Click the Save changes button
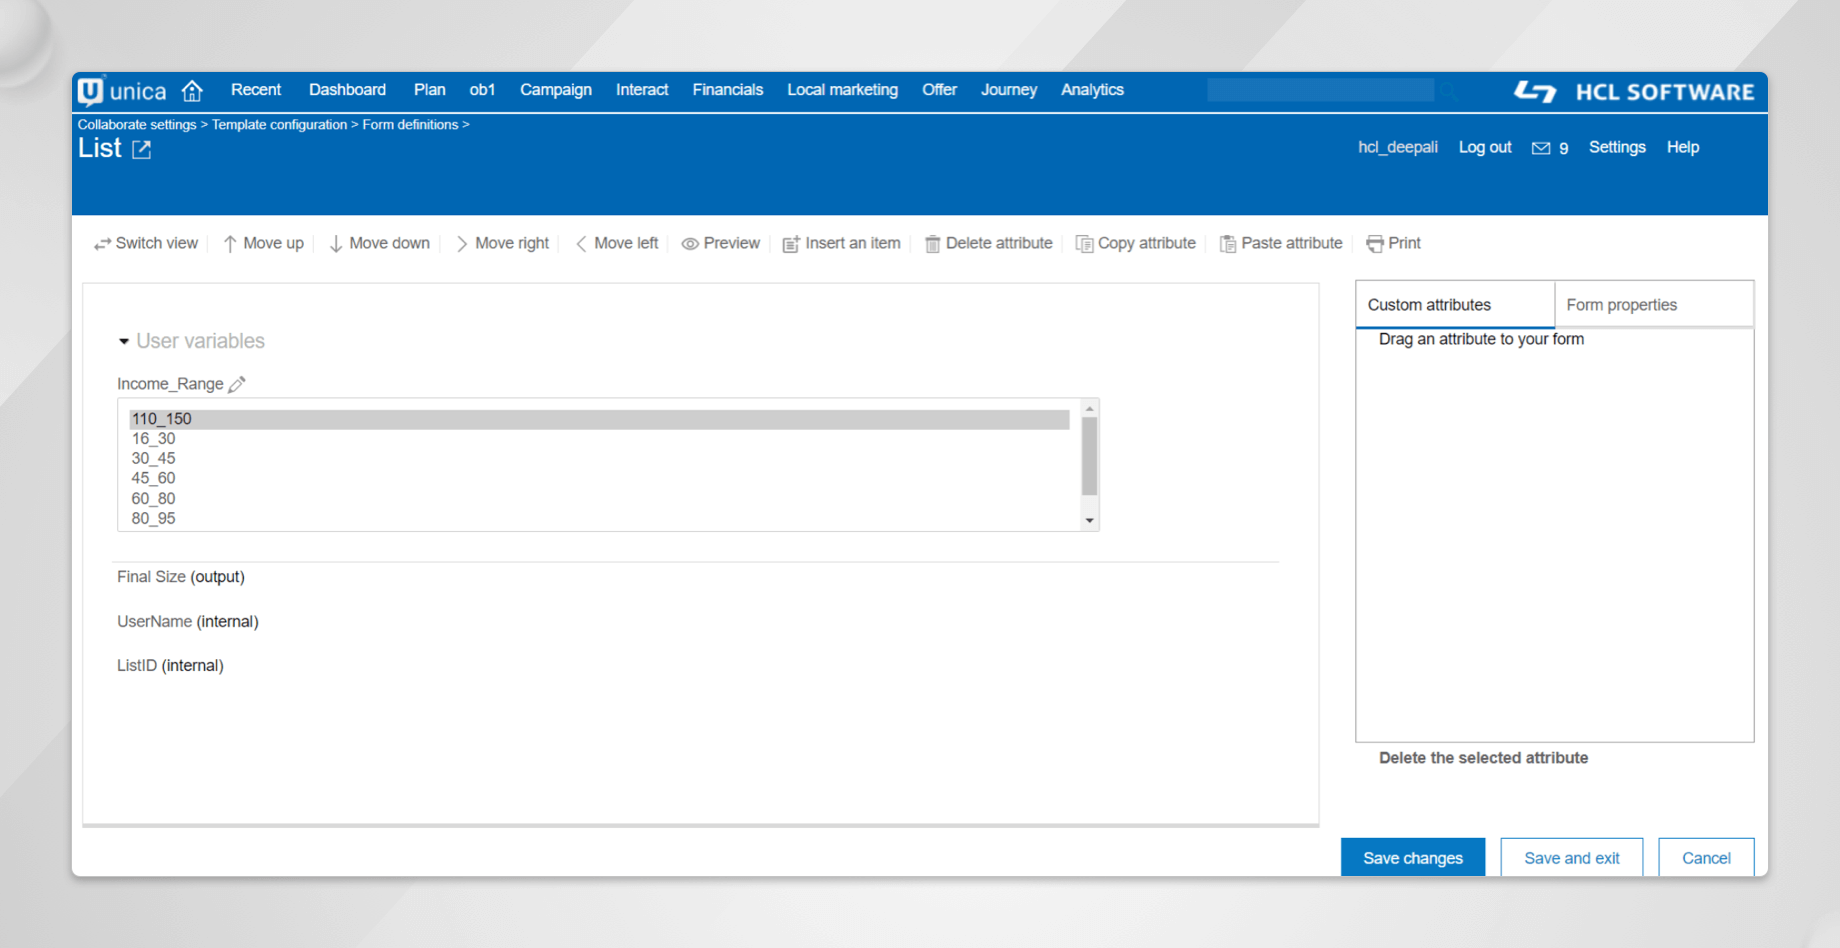 [x=1412, y=857]
